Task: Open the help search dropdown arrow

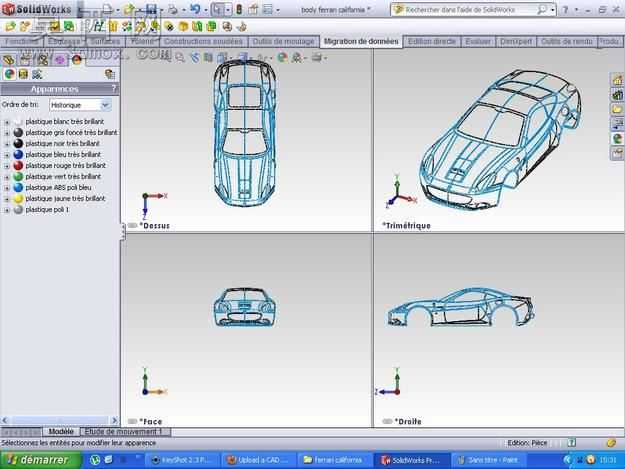Action: (x=553, y=10)
